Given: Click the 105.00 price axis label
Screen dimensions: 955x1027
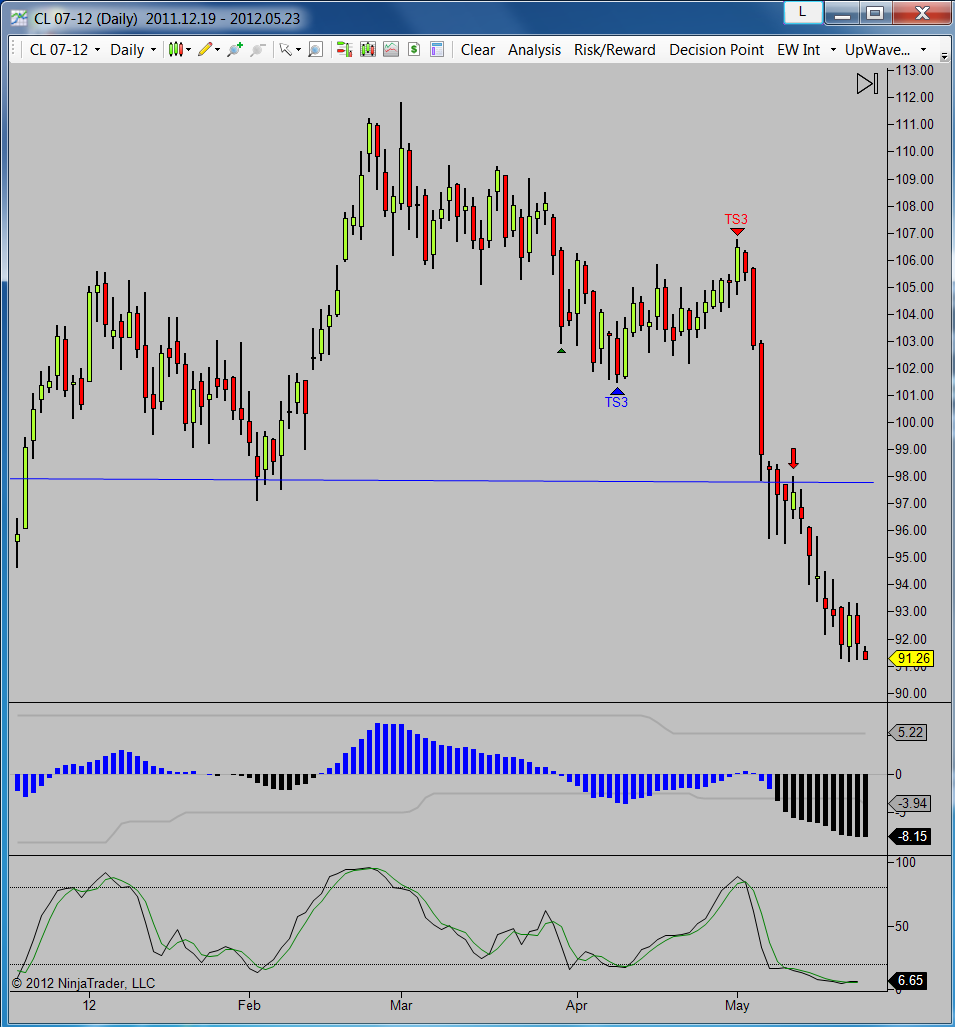Looking at the screenshot, I should 914,287.
